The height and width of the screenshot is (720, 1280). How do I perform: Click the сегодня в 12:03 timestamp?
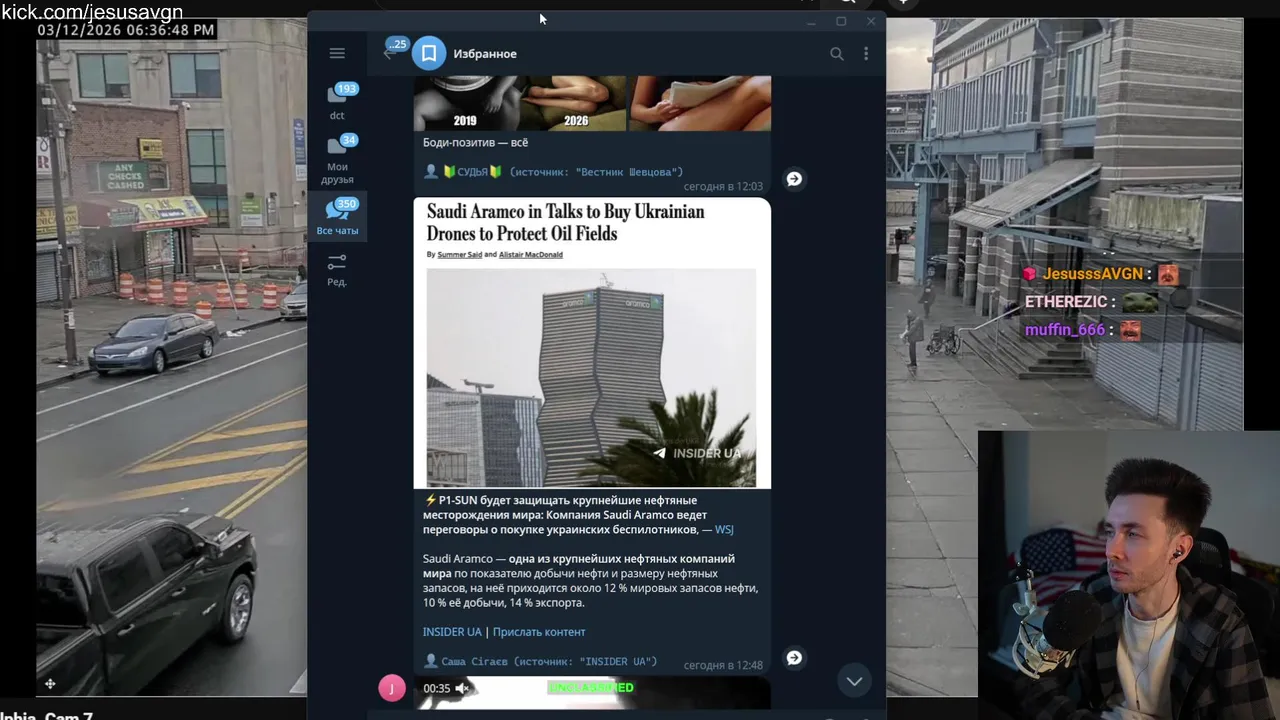pyautogui.click(x=723, y=187)
